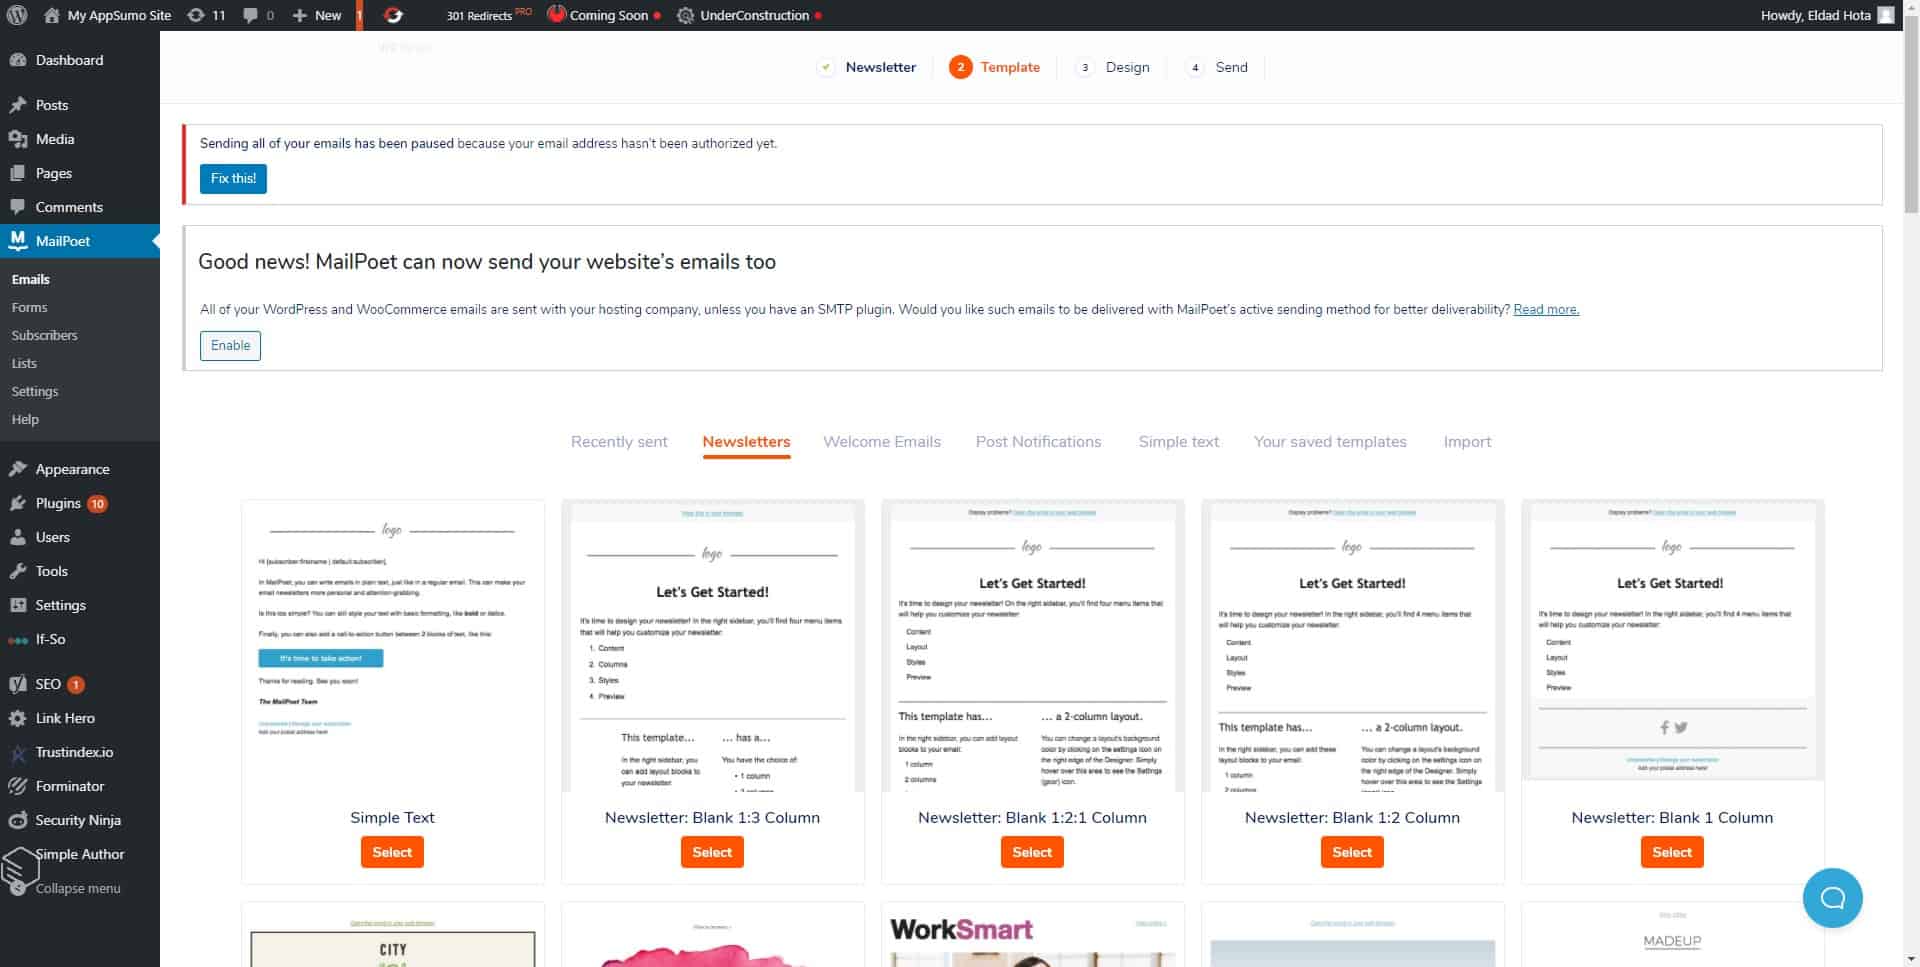Screen dimensions: 1920x967
Task: Go to MailPoet Forms submenu
Action: [x=29, y=307]
